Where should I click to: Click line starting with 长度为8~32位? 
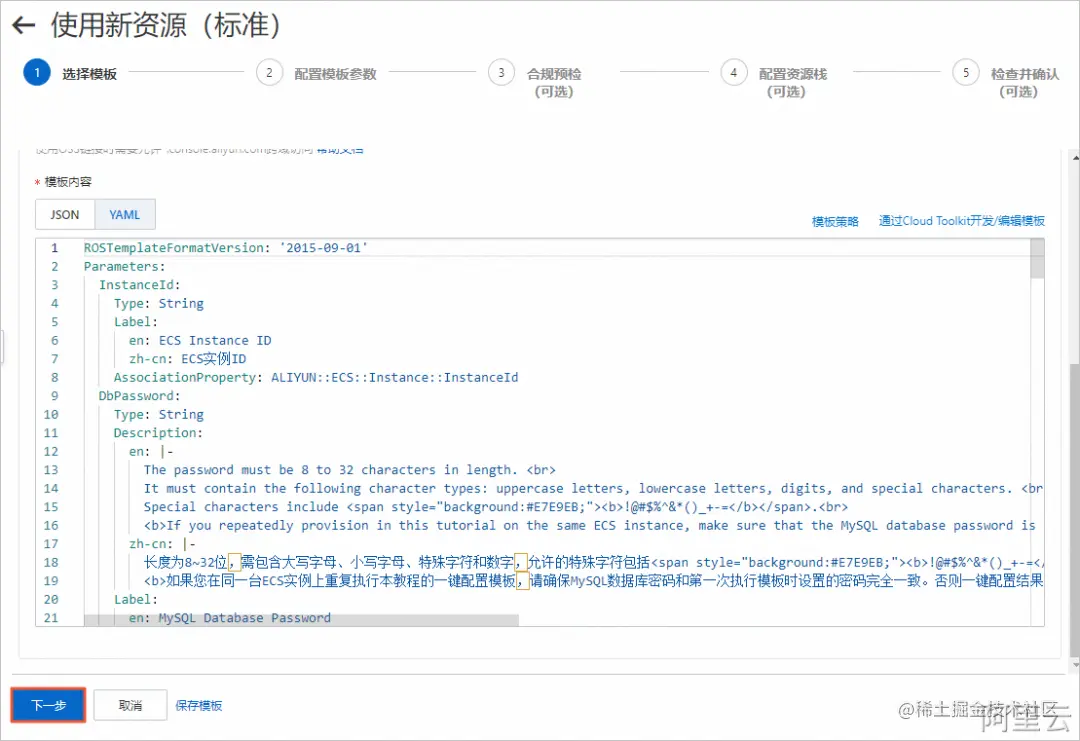pyautogui.click(x=592, y=563)
